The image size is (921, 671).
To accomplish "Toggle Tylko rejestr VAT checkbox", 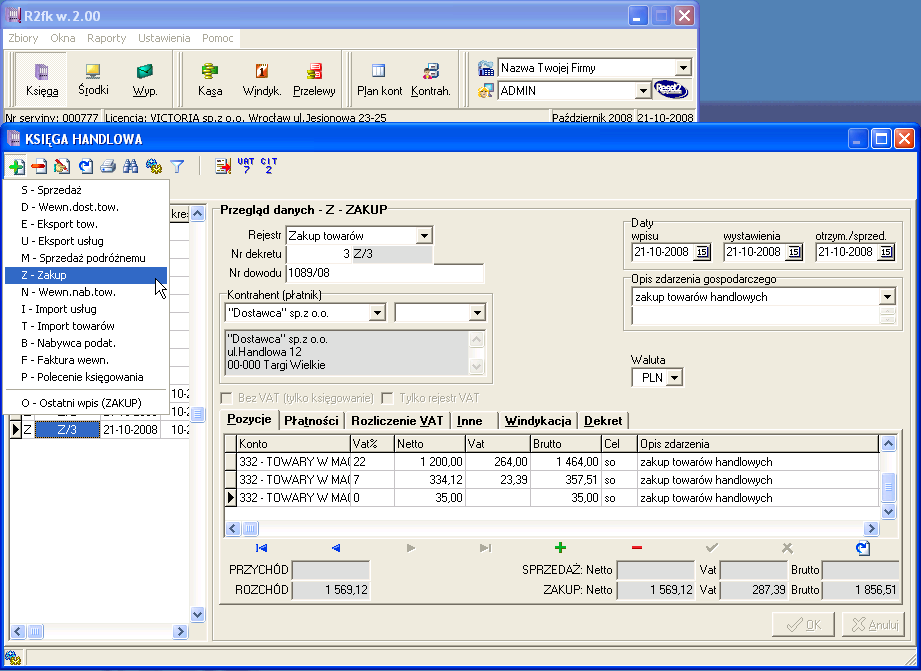I will pos(387,398).
